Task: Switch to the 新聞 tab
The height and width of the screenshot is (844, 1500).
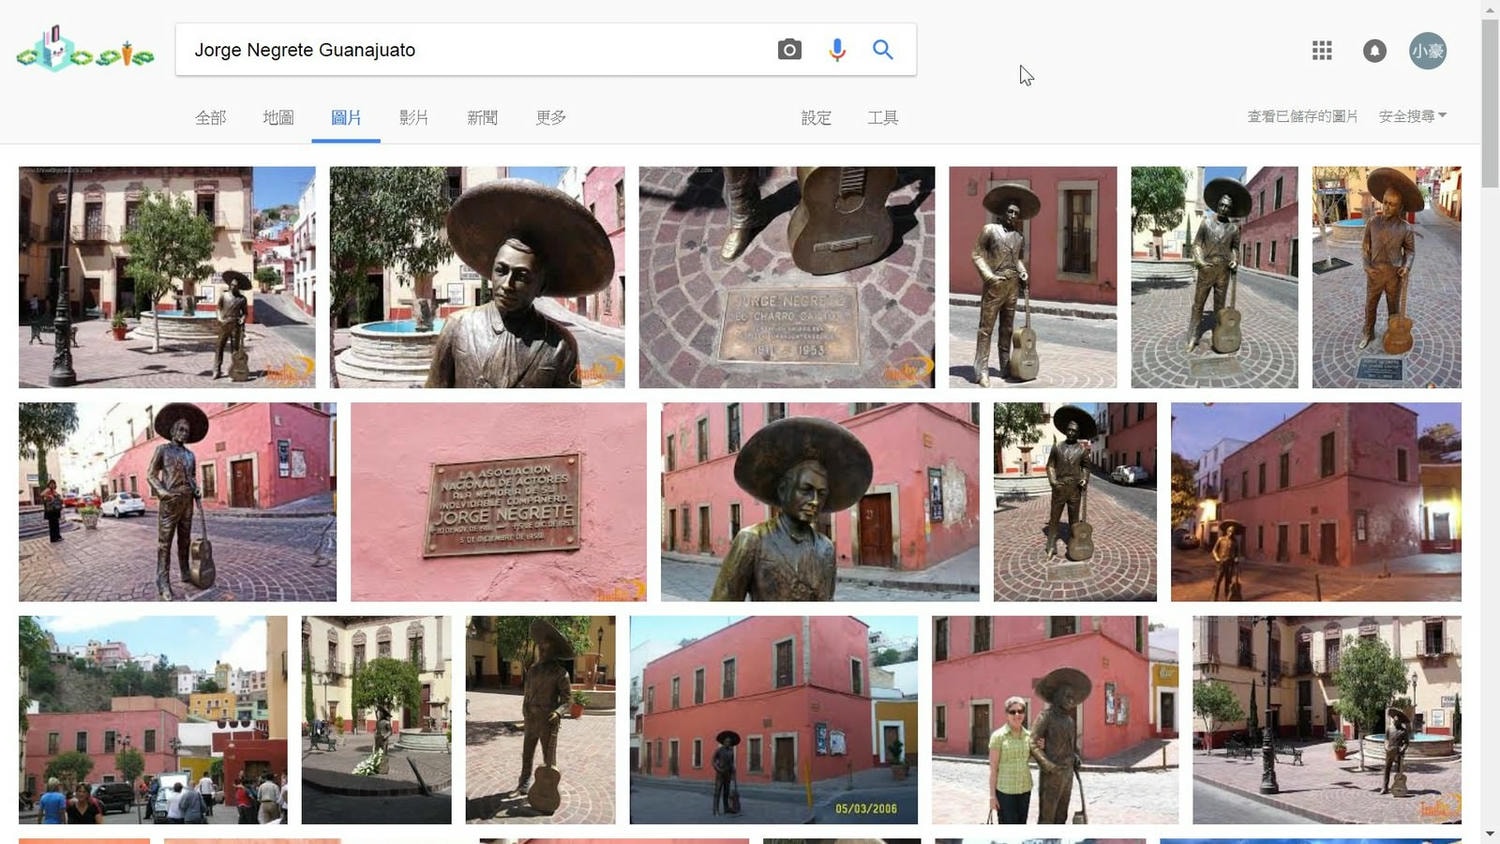Action: pyautogui.click(x=482, y=118)
